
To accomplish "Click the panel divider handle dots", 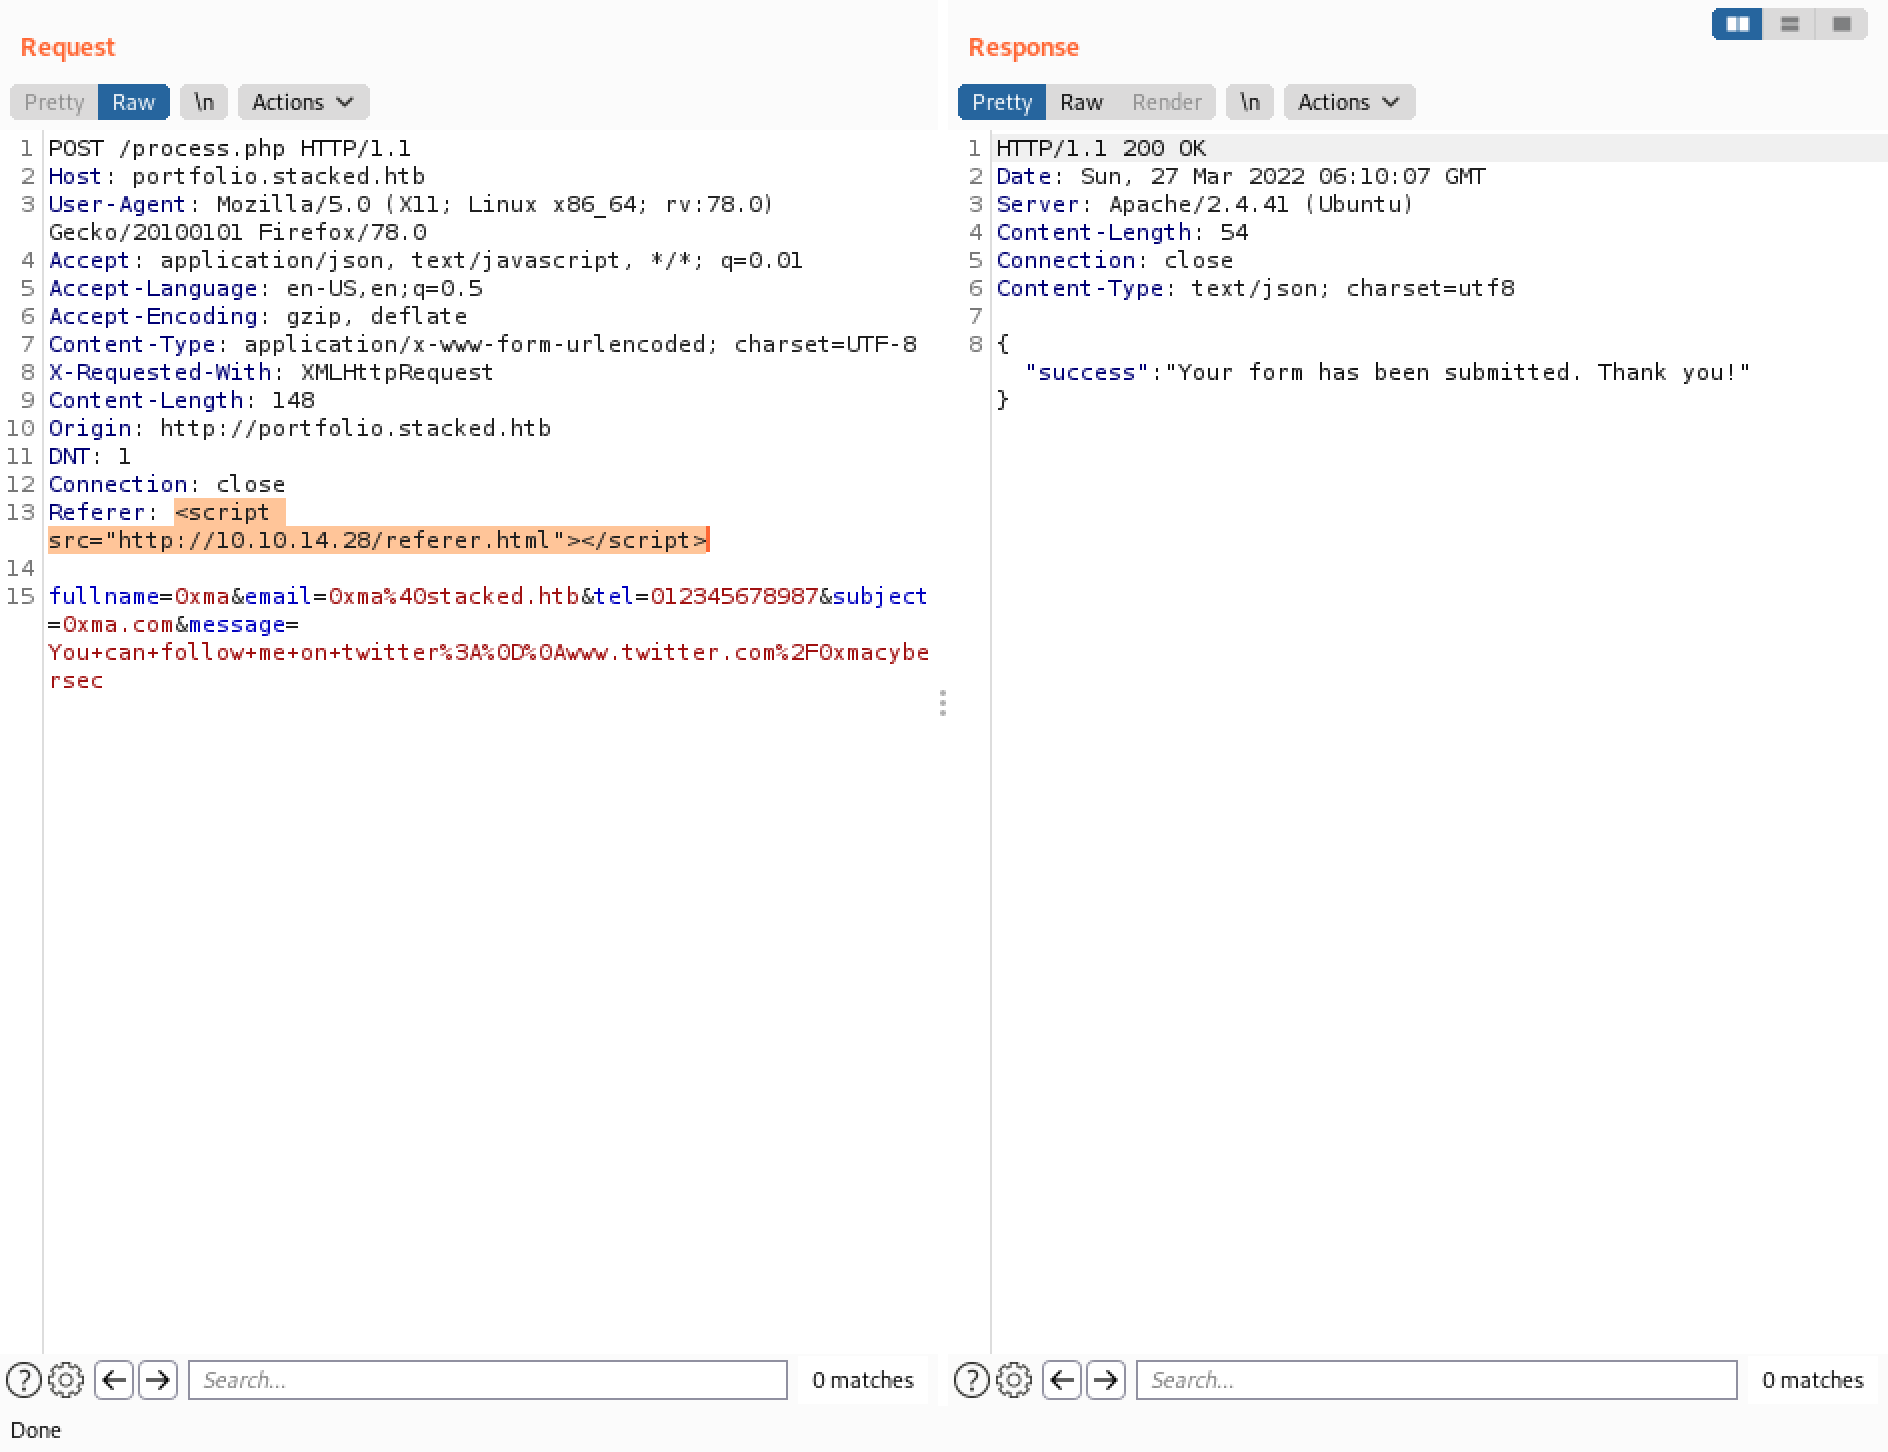I will (943, 703).
